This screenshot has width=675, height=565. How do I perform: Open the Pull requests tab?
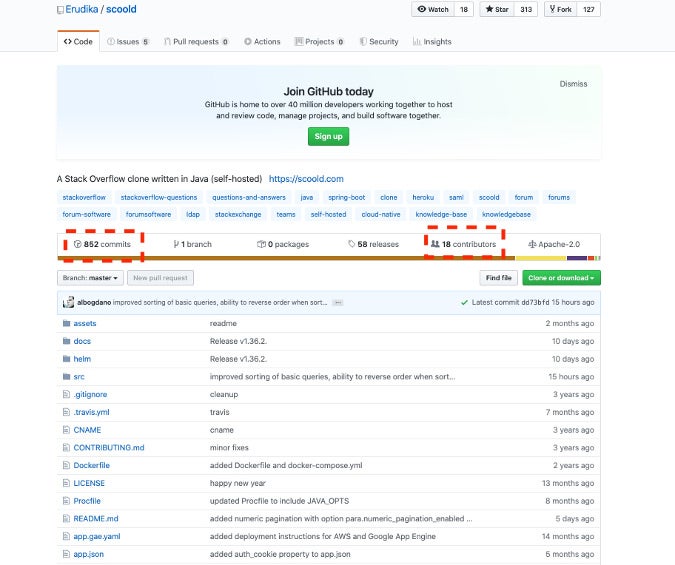click(x=196, y=41)
